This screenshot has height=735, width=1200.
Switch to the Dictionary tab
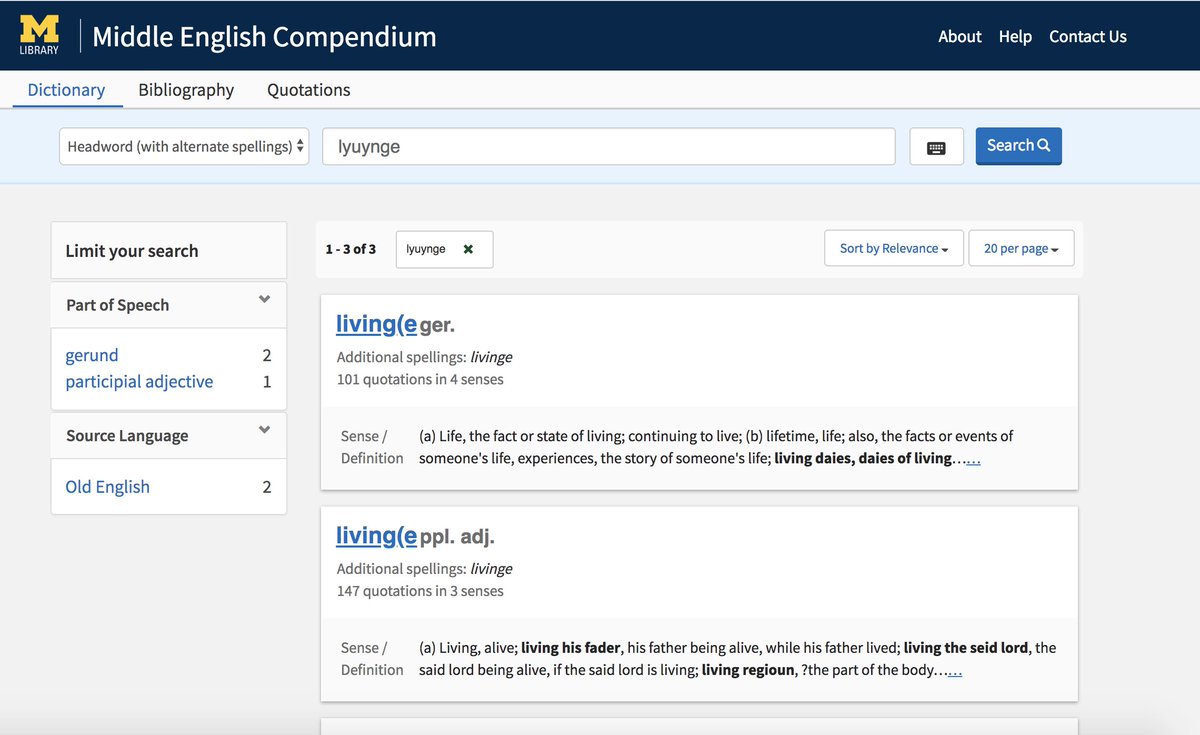click(x=66, y=90)
